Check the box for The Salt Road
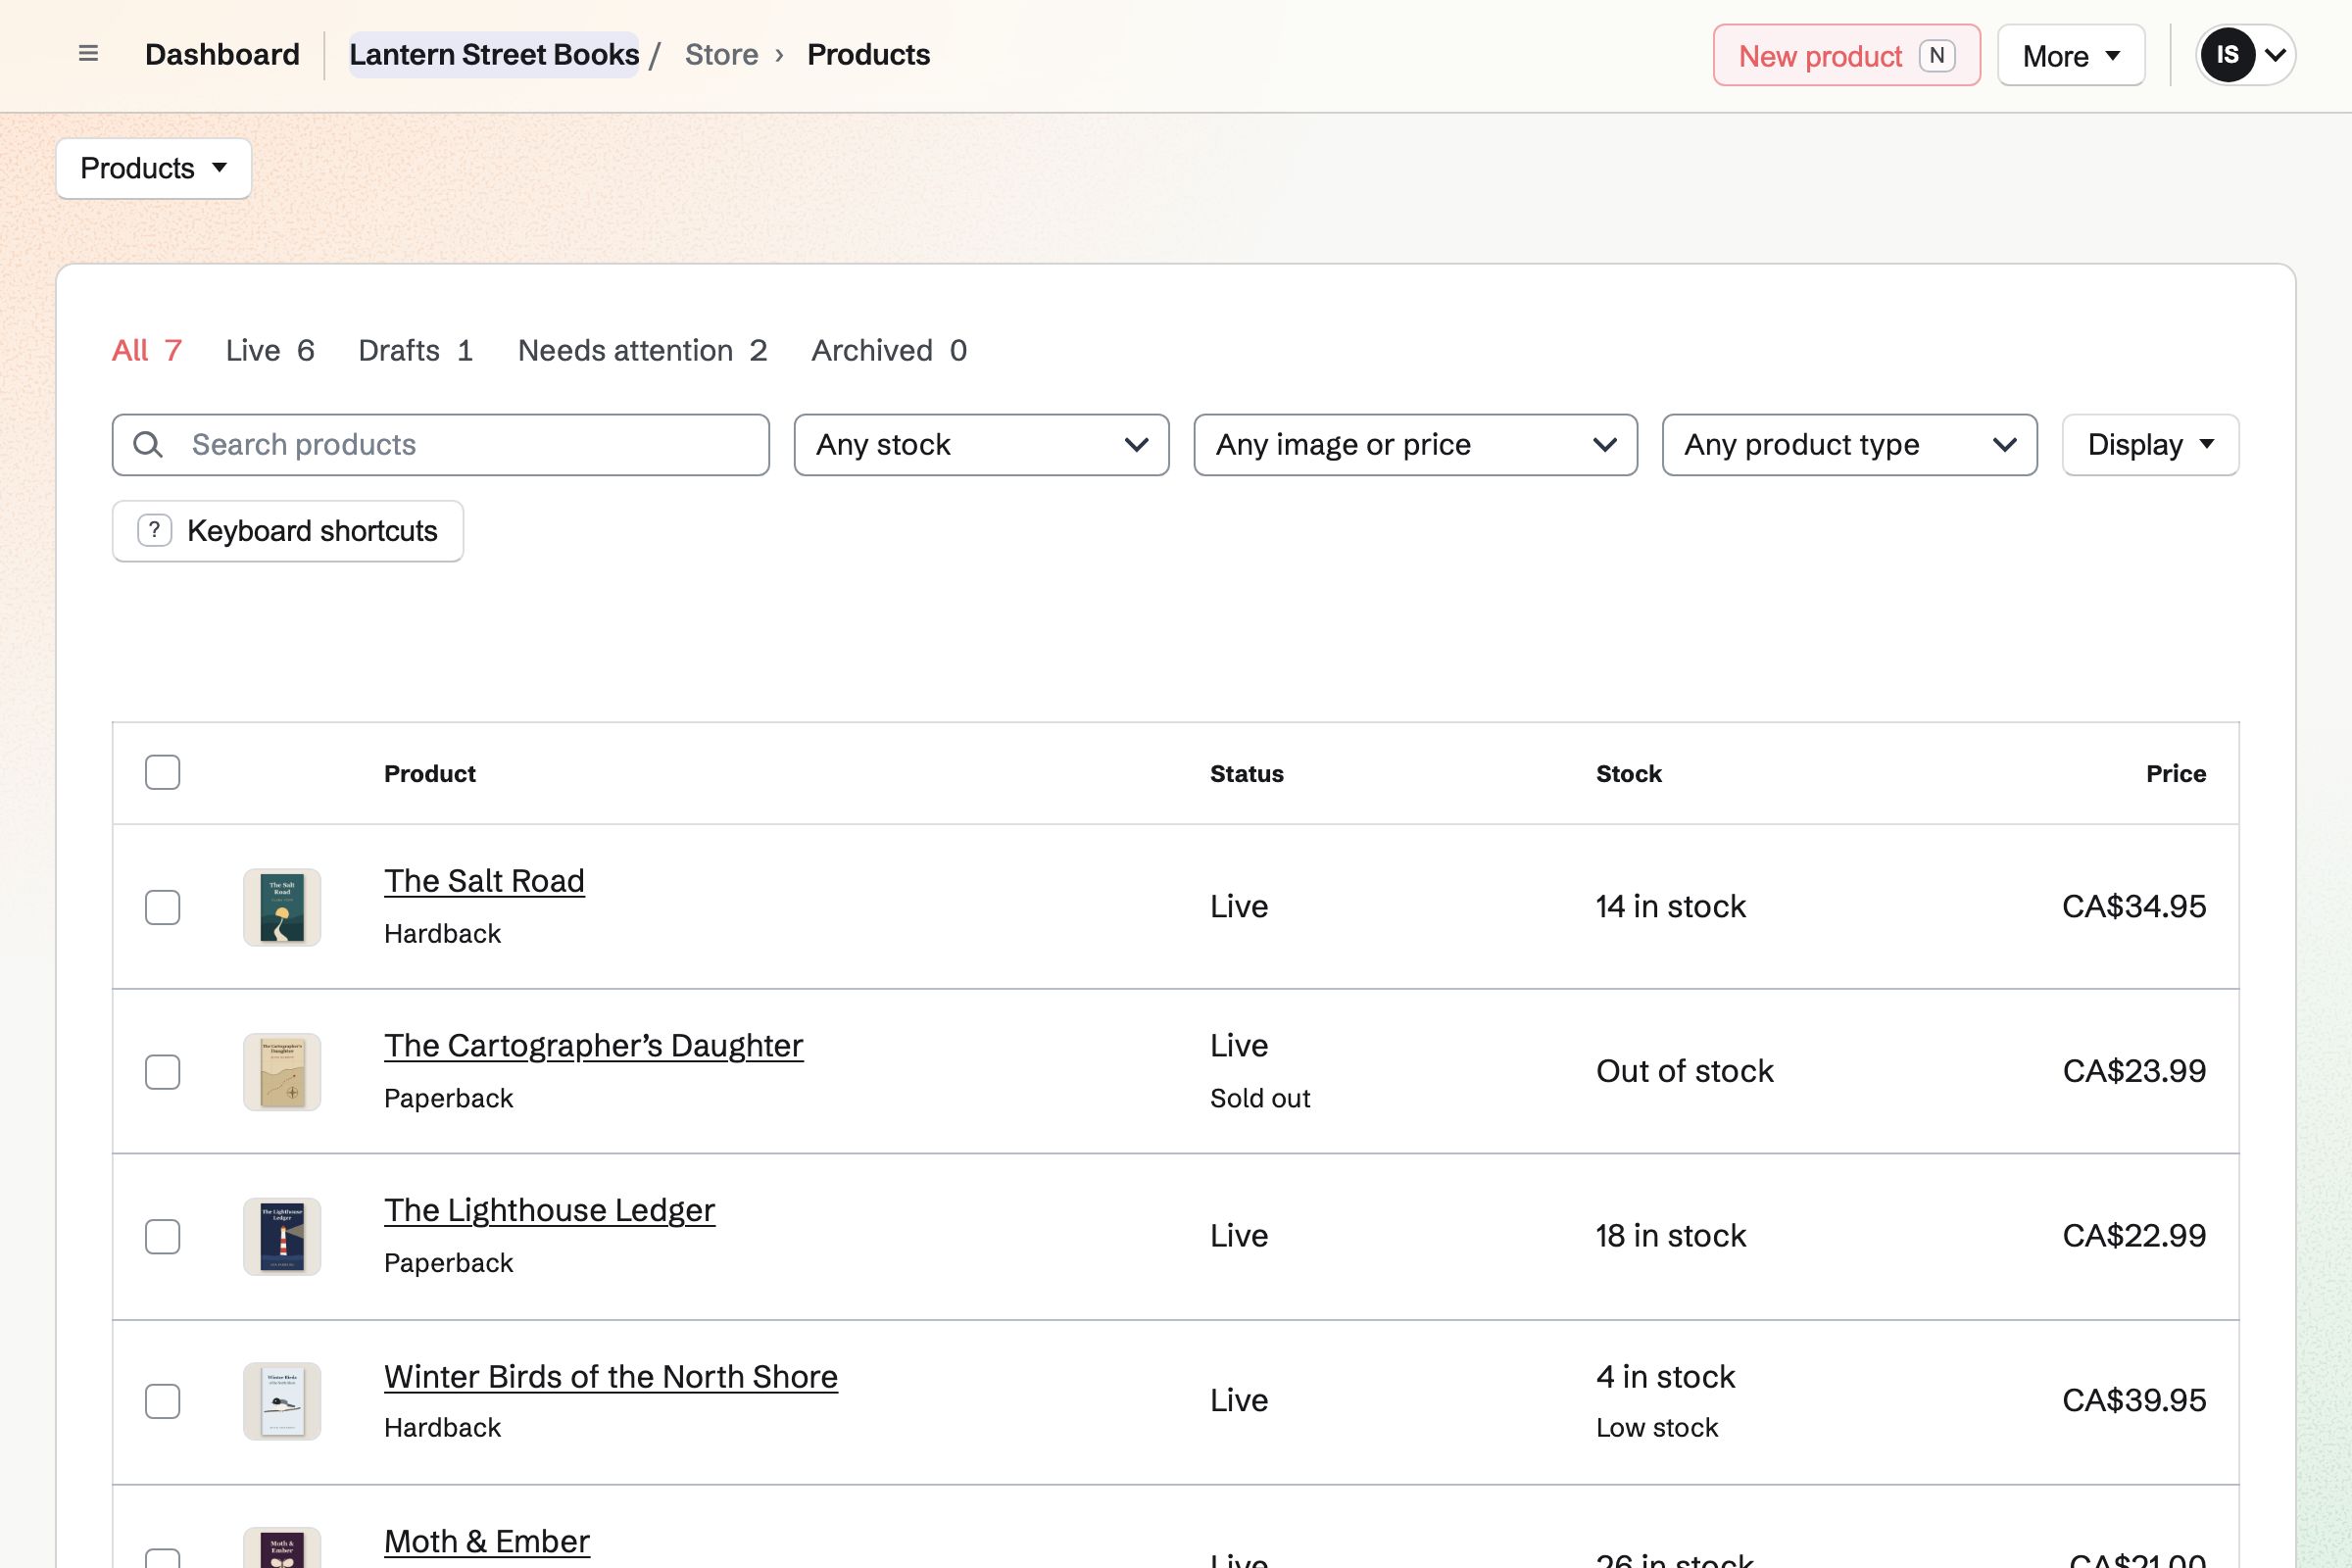Screen dimensions: 2352x1568 click(162, 907)
